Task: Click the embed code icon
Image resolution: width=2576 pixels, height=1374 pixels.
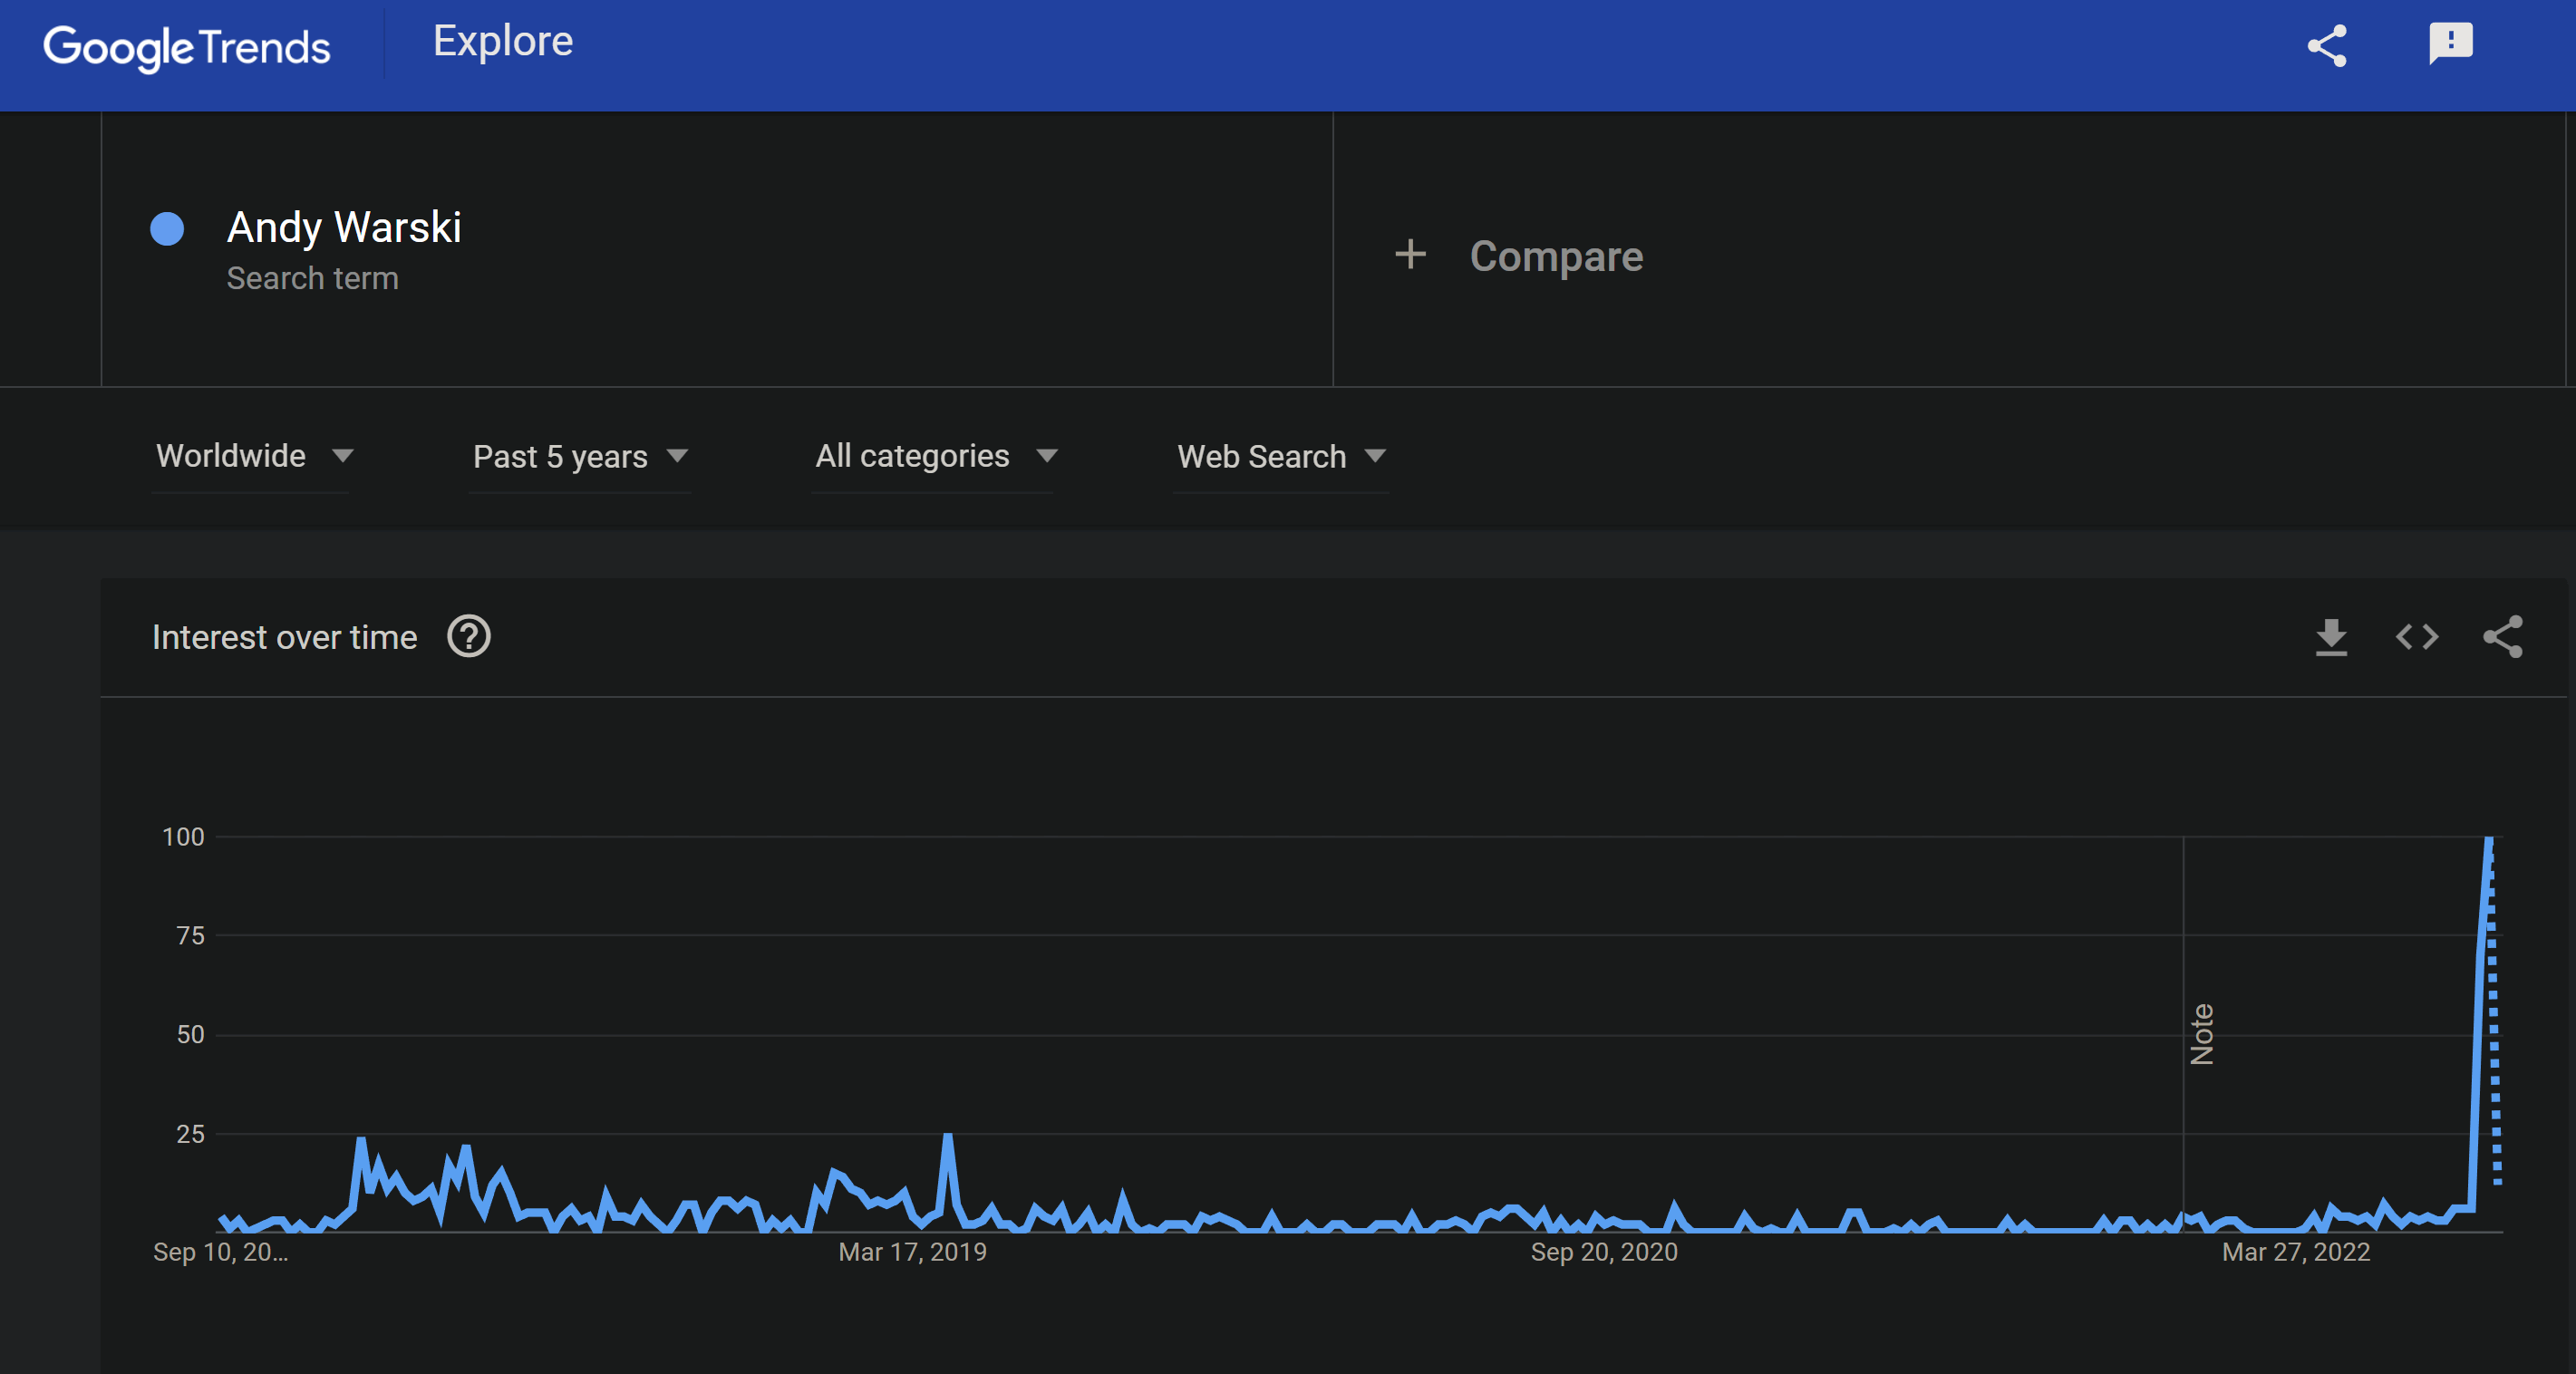Action: click(2417, 637)
